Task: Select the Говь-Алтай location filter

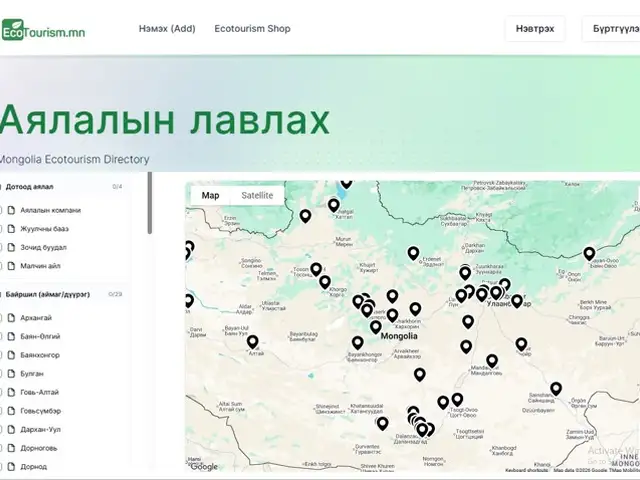Action: coord(40,392)
